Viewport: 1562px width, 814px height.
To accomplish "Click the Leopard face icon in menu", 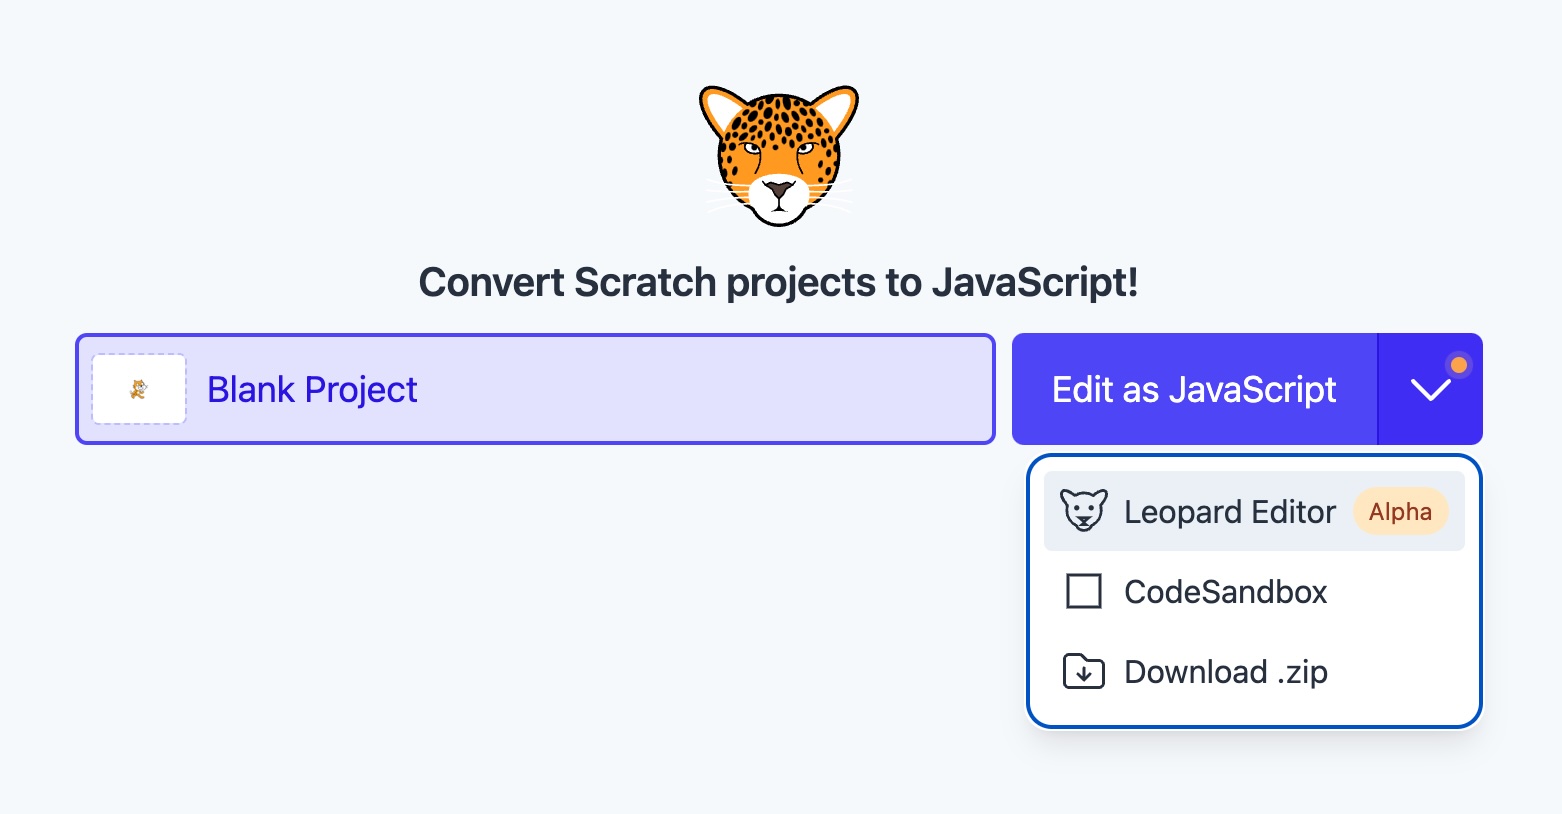I will coord(1084,511).
